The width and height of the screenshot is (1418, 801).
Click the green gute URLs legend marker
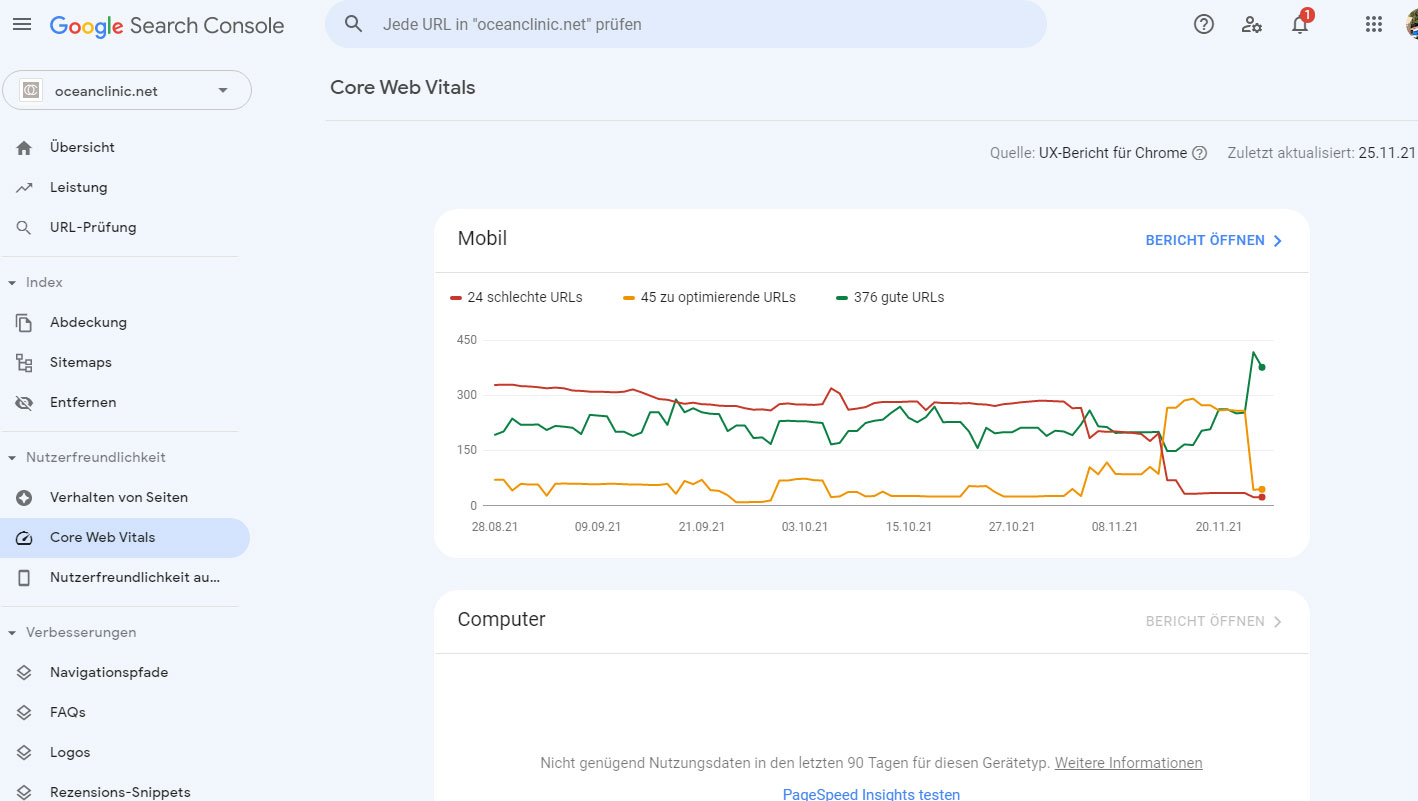tap(842, 298)
